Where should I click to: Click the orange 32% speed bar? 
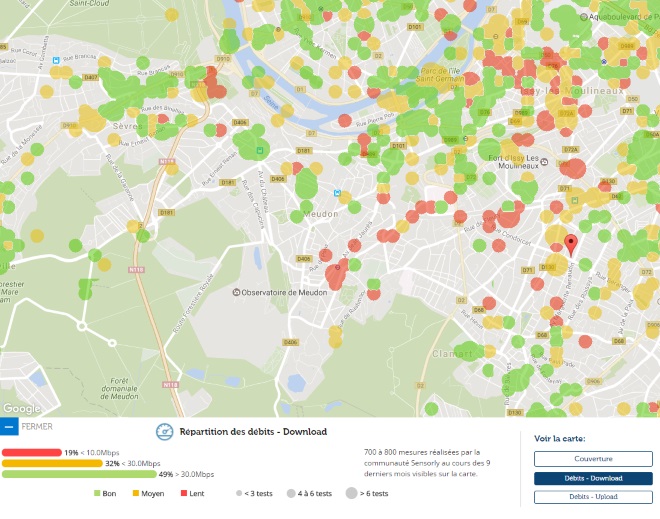coord(52,463)
